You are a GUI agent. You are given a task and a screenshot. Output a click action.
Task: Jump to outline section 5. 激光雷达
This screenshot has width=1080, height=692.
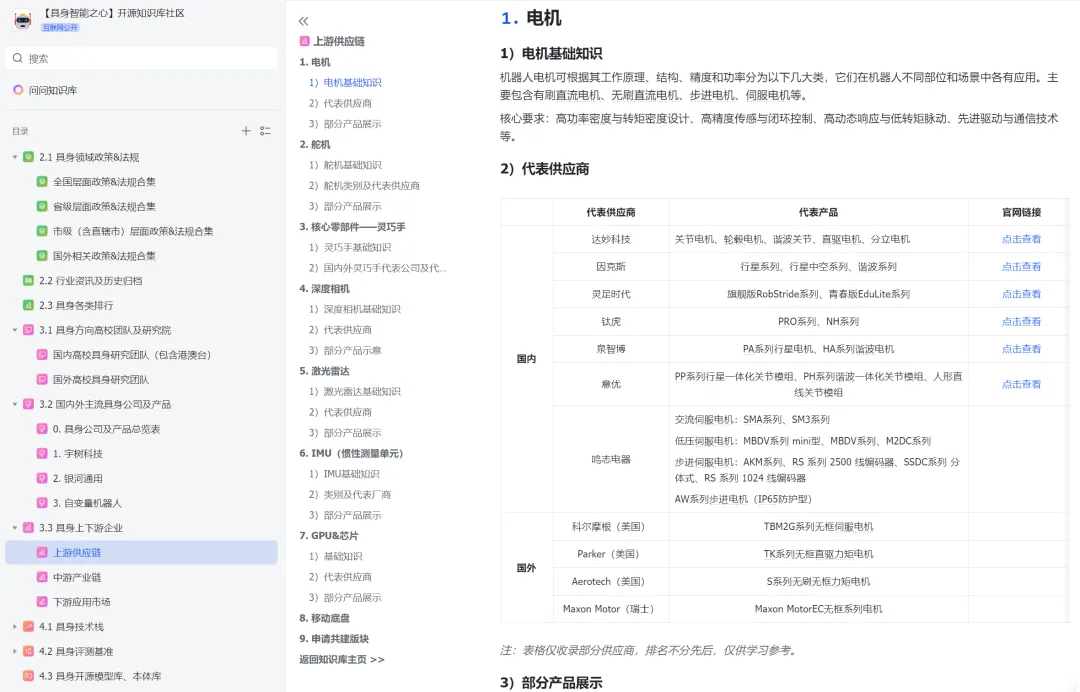(324, 371)
